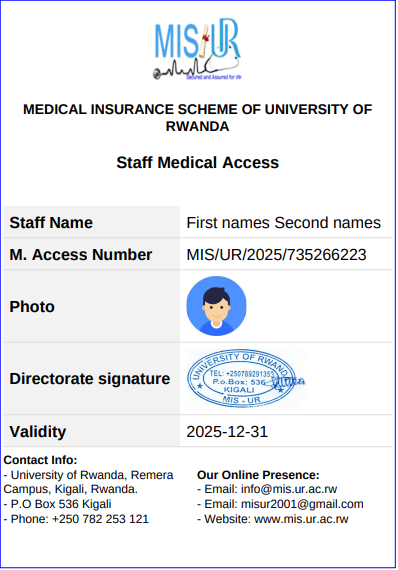The image size is (398, 570).
Task: Select access number MIS/UR/2025/735266223
Action: click(276, 254)
